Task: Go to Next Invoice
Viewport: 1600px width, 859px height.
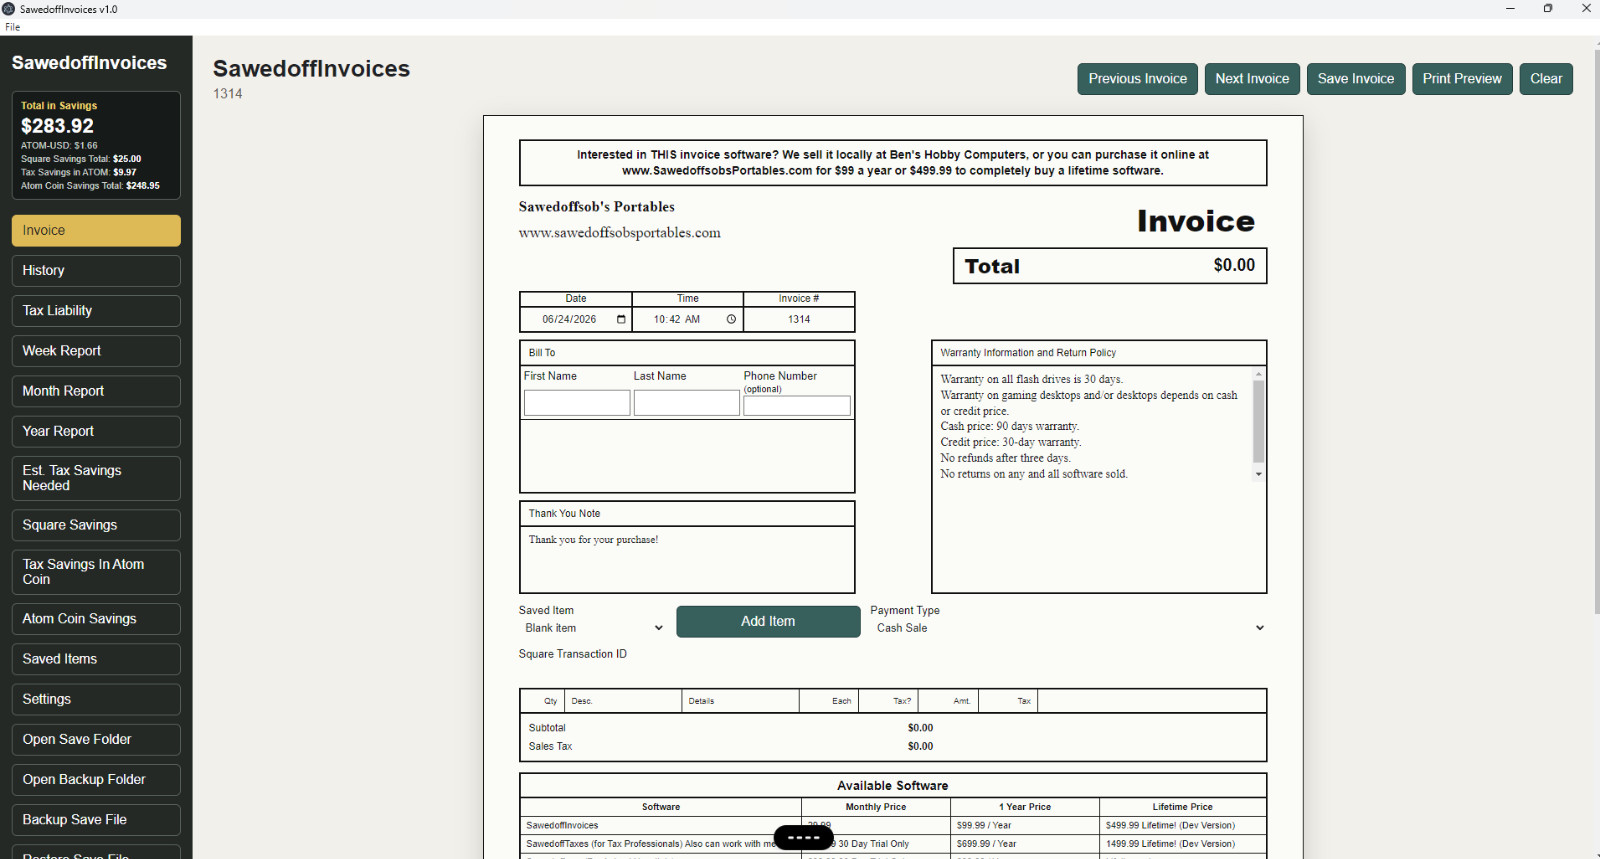Action: [1252, 79]
